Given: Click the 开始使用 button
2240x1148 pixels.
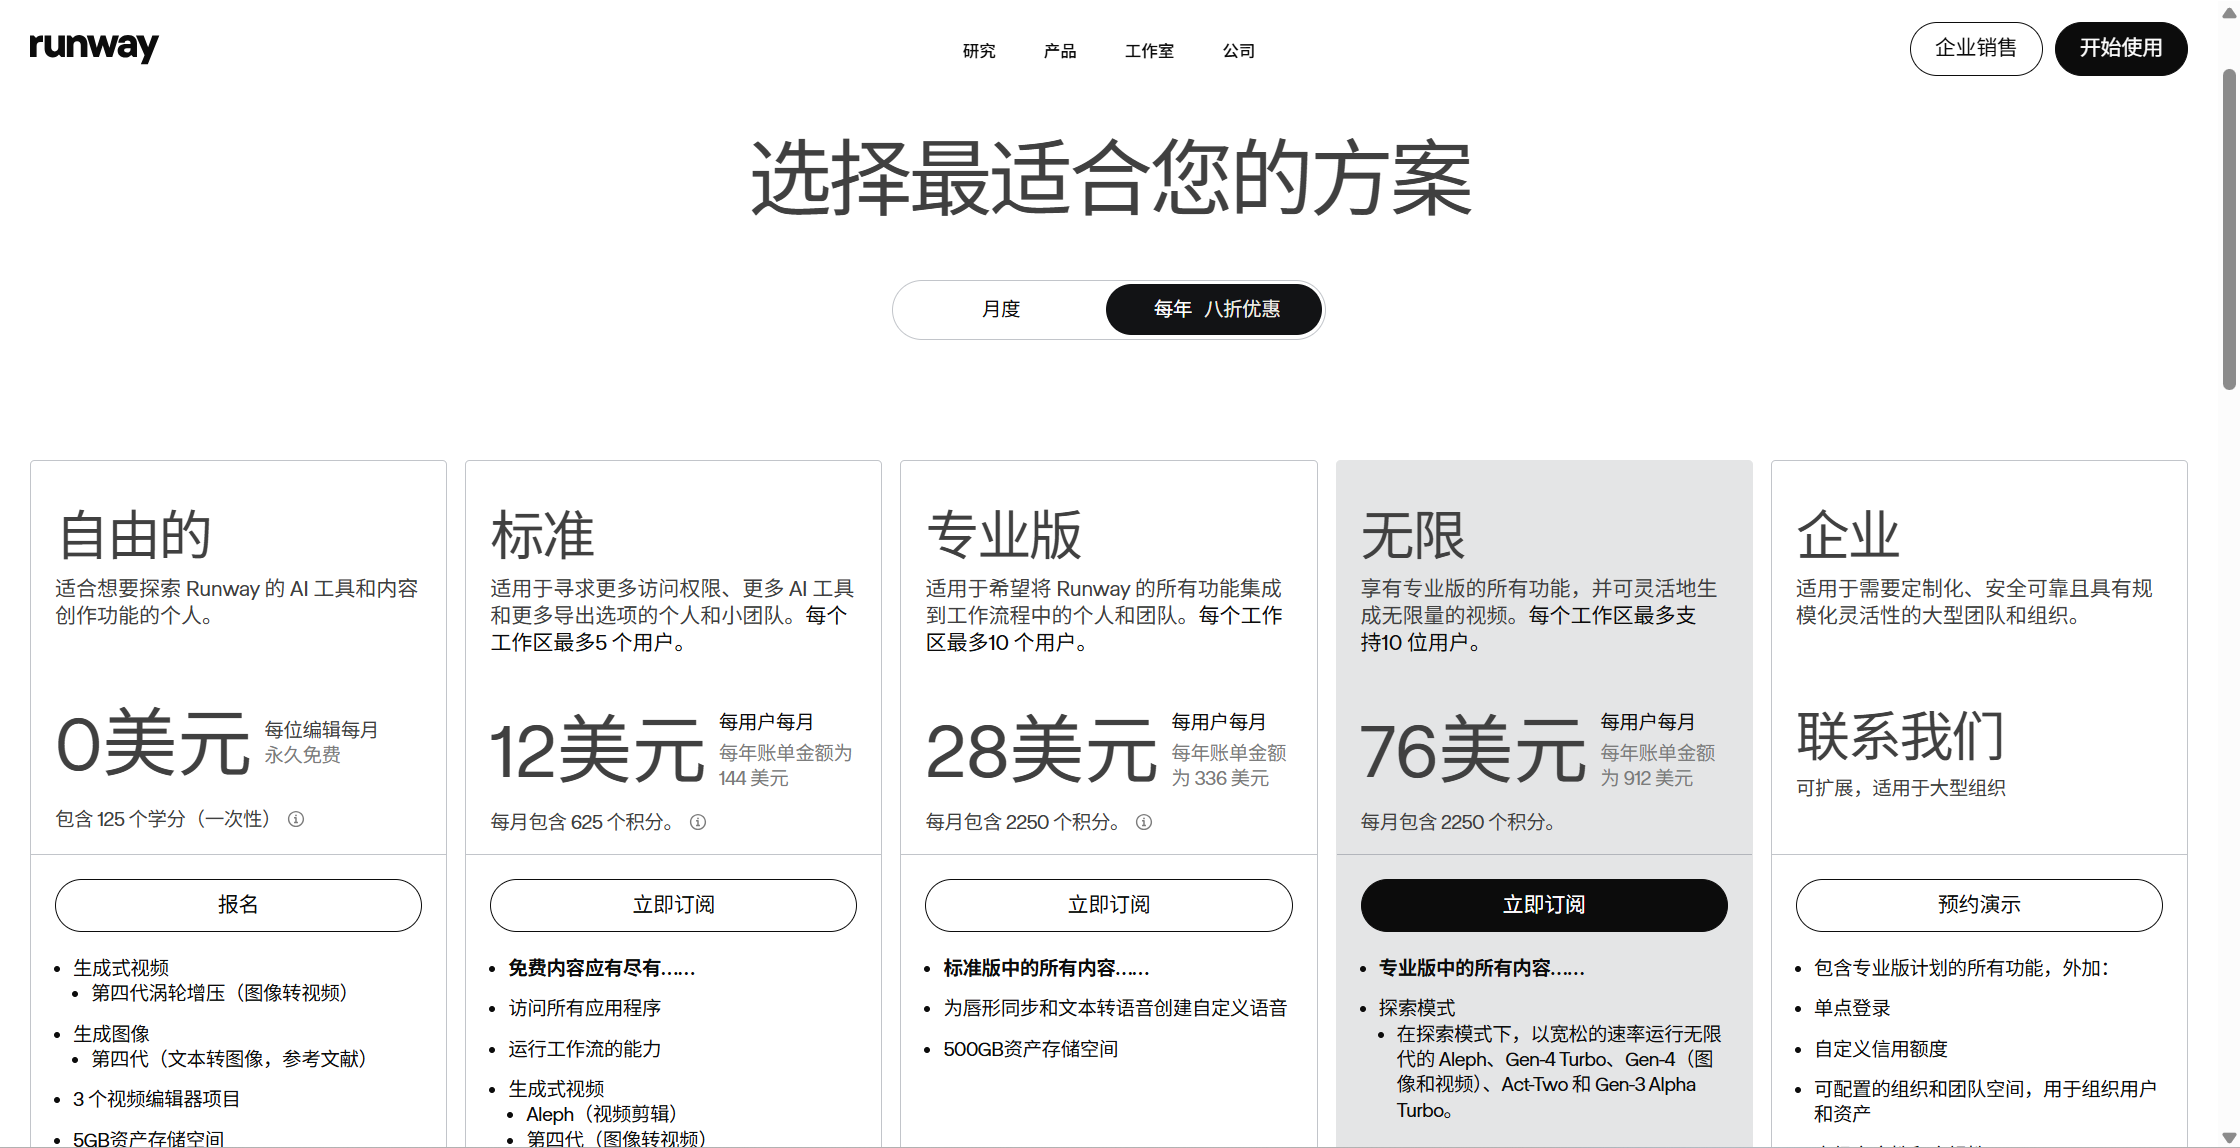Looking at the screenshot, I should click(x=2120, y=48).
